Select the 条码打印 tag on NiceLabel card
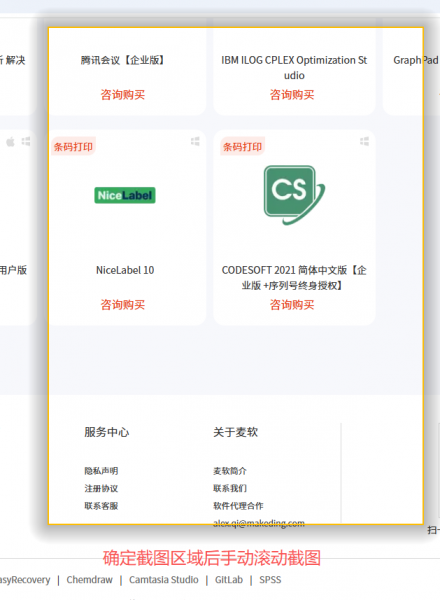 coord(73,147)
